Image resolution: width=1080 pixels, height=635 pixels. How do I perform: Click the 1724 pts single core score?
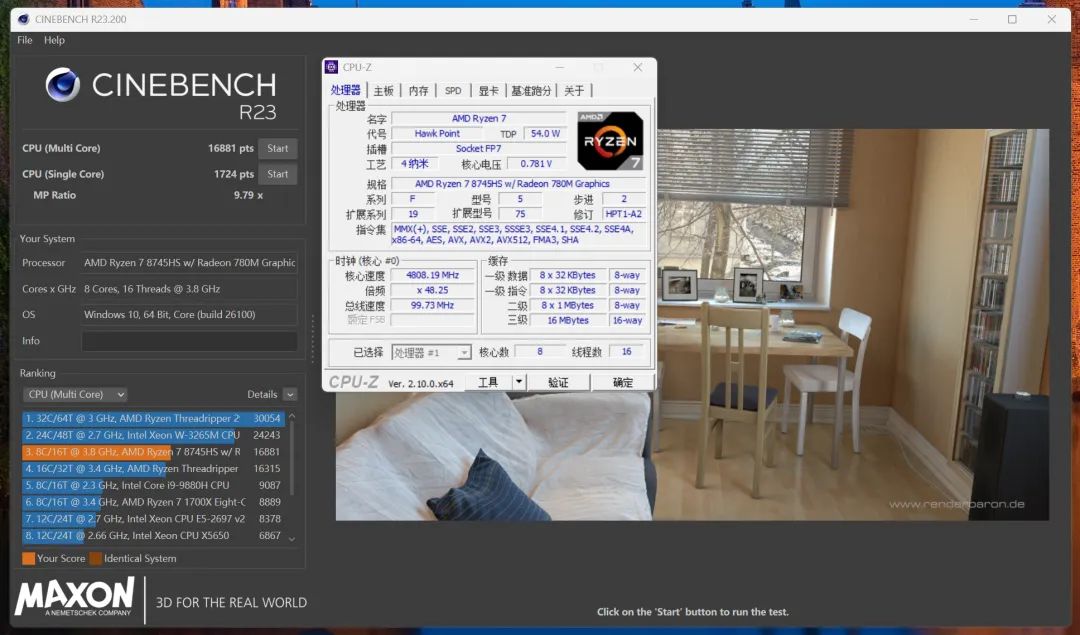point(233,174)
